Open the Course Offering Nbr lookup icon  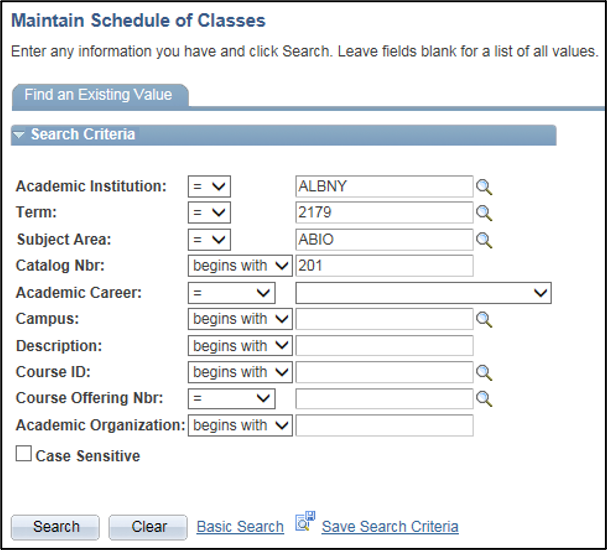coord(484,399)
